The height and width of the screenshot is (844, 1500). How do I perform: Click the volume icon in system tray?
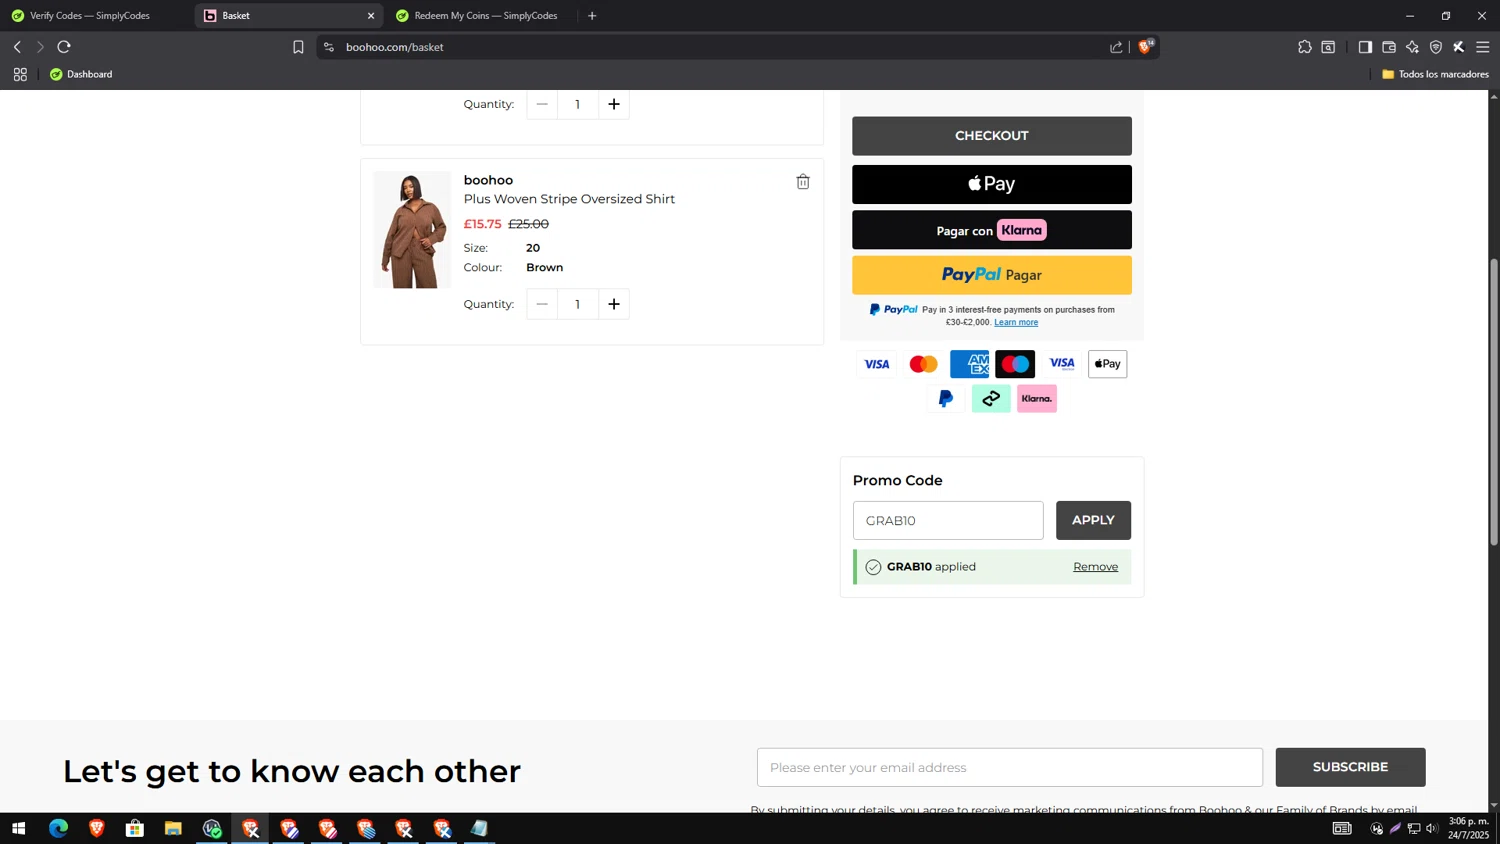1432,828
